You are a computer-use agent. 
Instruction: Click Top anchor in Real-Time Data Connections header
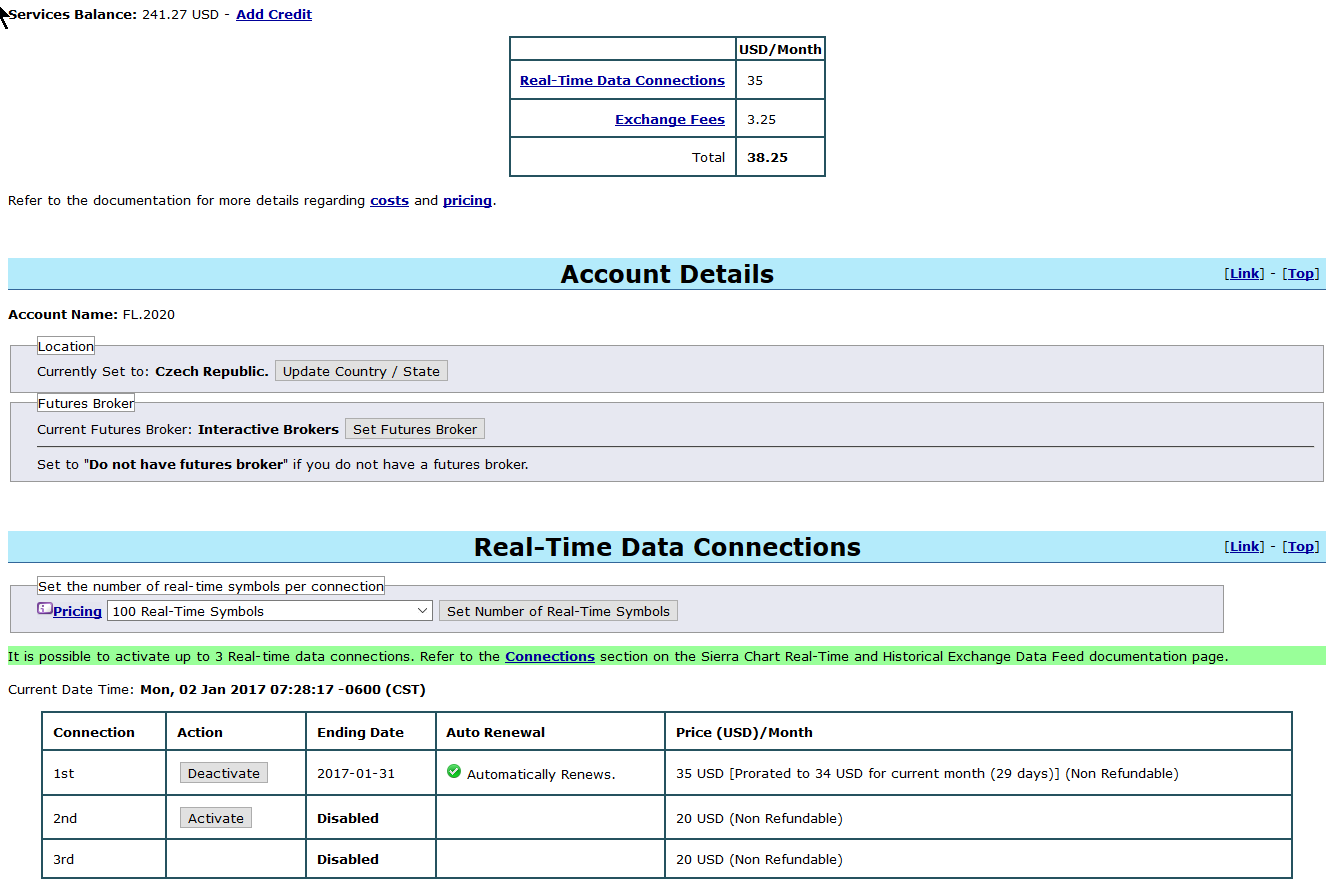coord(1301,547)
